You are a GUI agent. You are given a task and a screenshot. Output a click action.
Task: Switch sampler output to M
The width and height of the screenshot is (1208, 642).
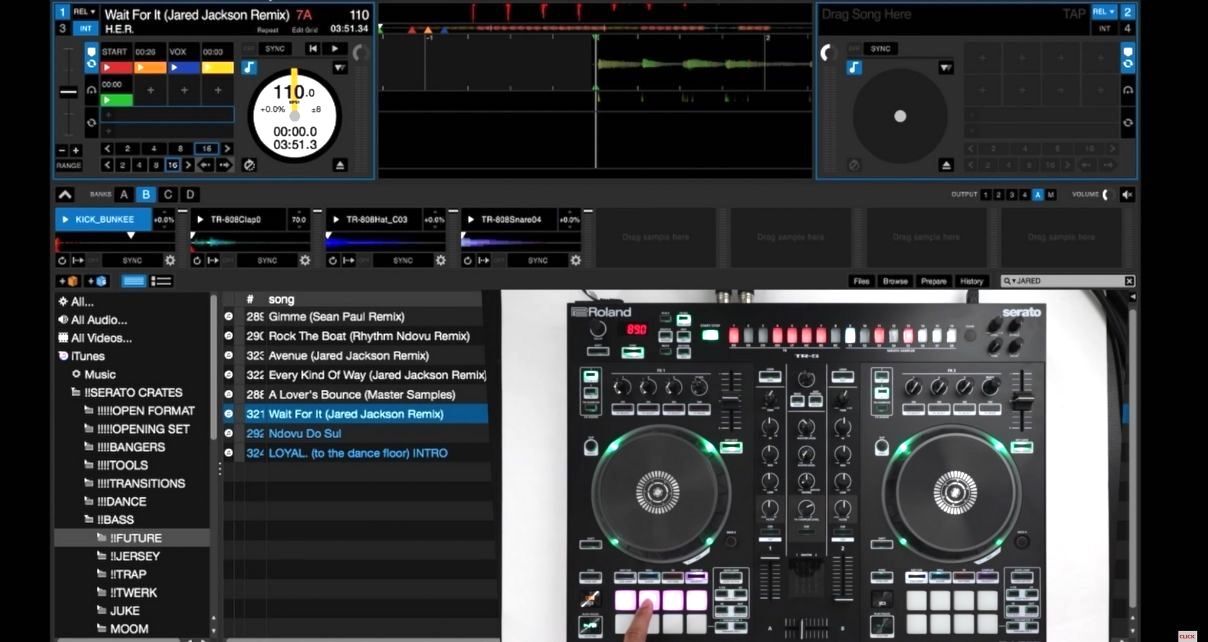click(1050, 195)
